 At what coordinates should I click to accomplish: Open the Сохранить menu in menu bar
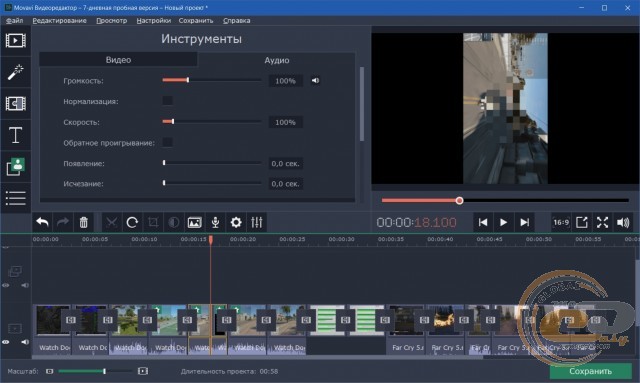[x=196, y=20]
